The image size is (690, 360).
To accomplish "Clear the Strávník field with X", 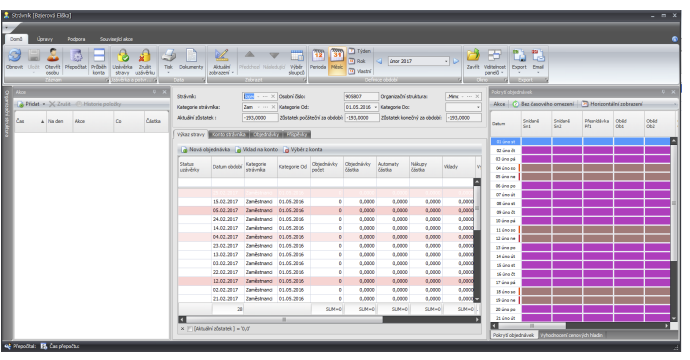I will [273, 96].
